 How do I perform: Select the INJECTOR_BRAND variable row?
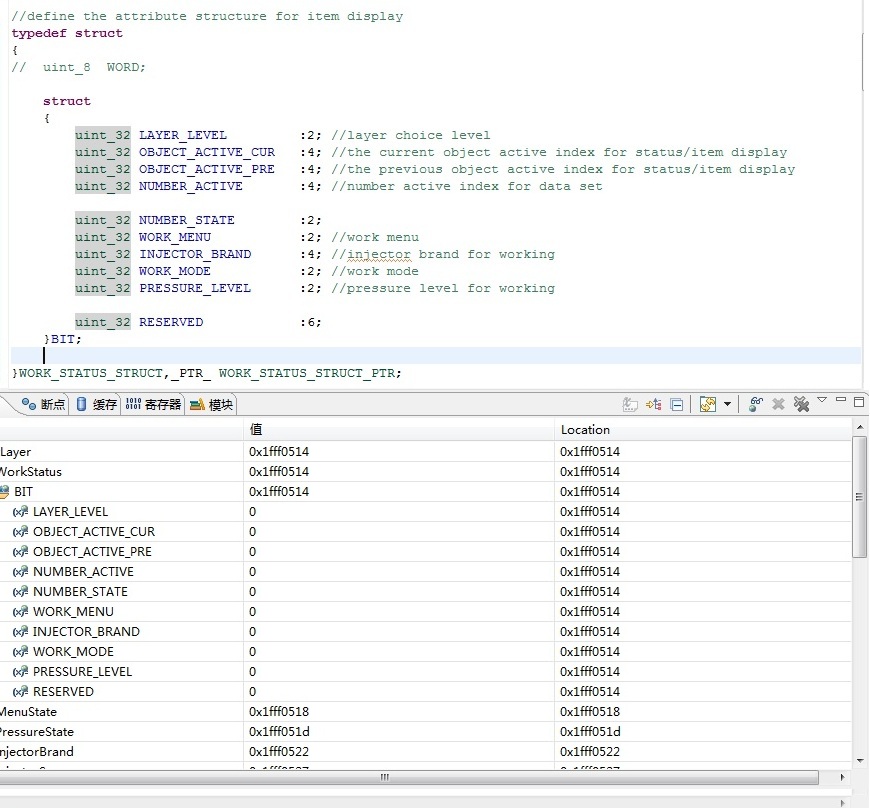tap(86, 632)
